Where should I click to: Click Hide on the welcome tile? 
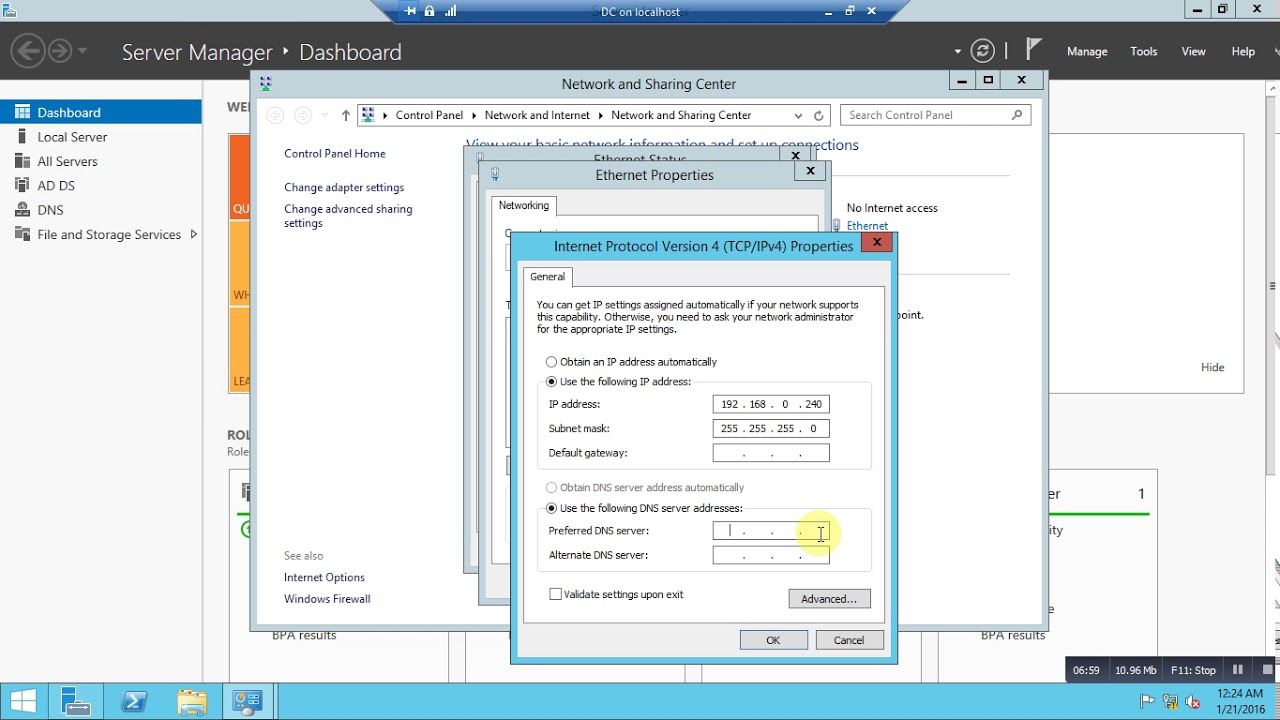[x=1212, y=367]
